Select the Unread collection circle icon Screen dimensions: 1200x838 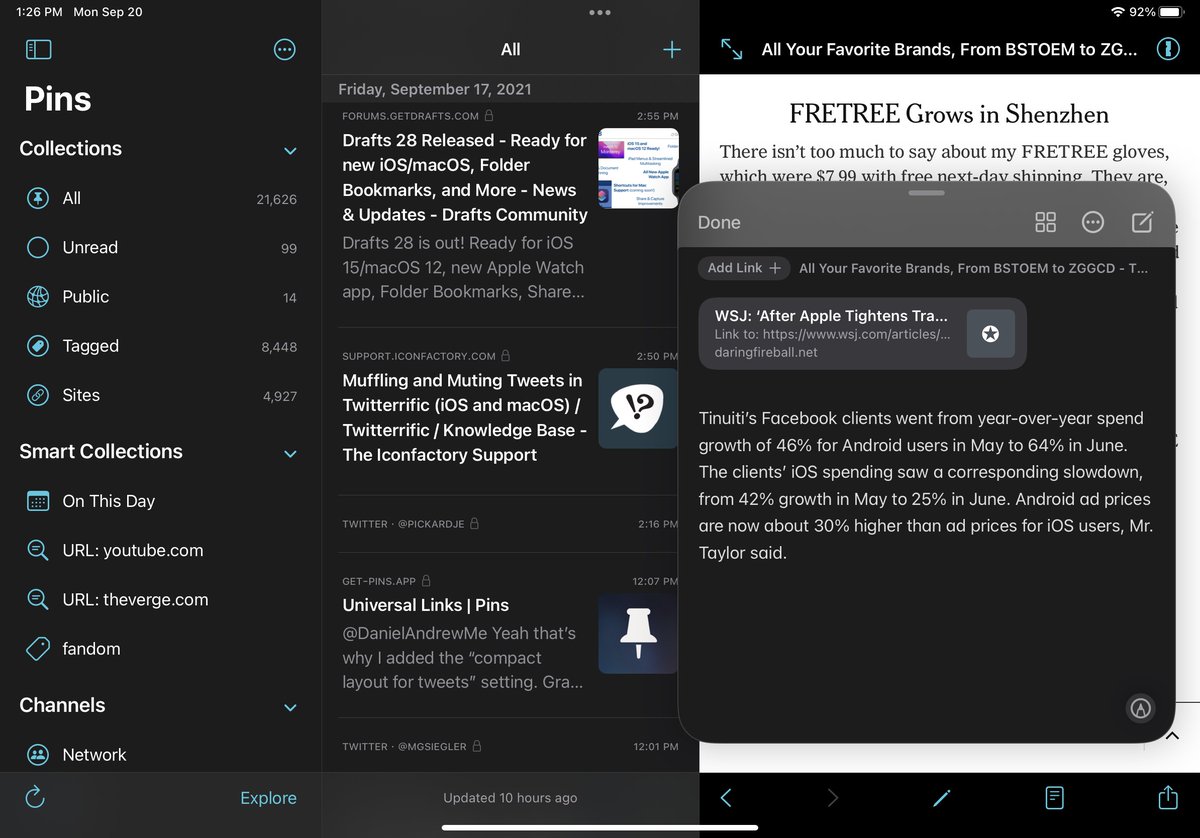(38, 247)
